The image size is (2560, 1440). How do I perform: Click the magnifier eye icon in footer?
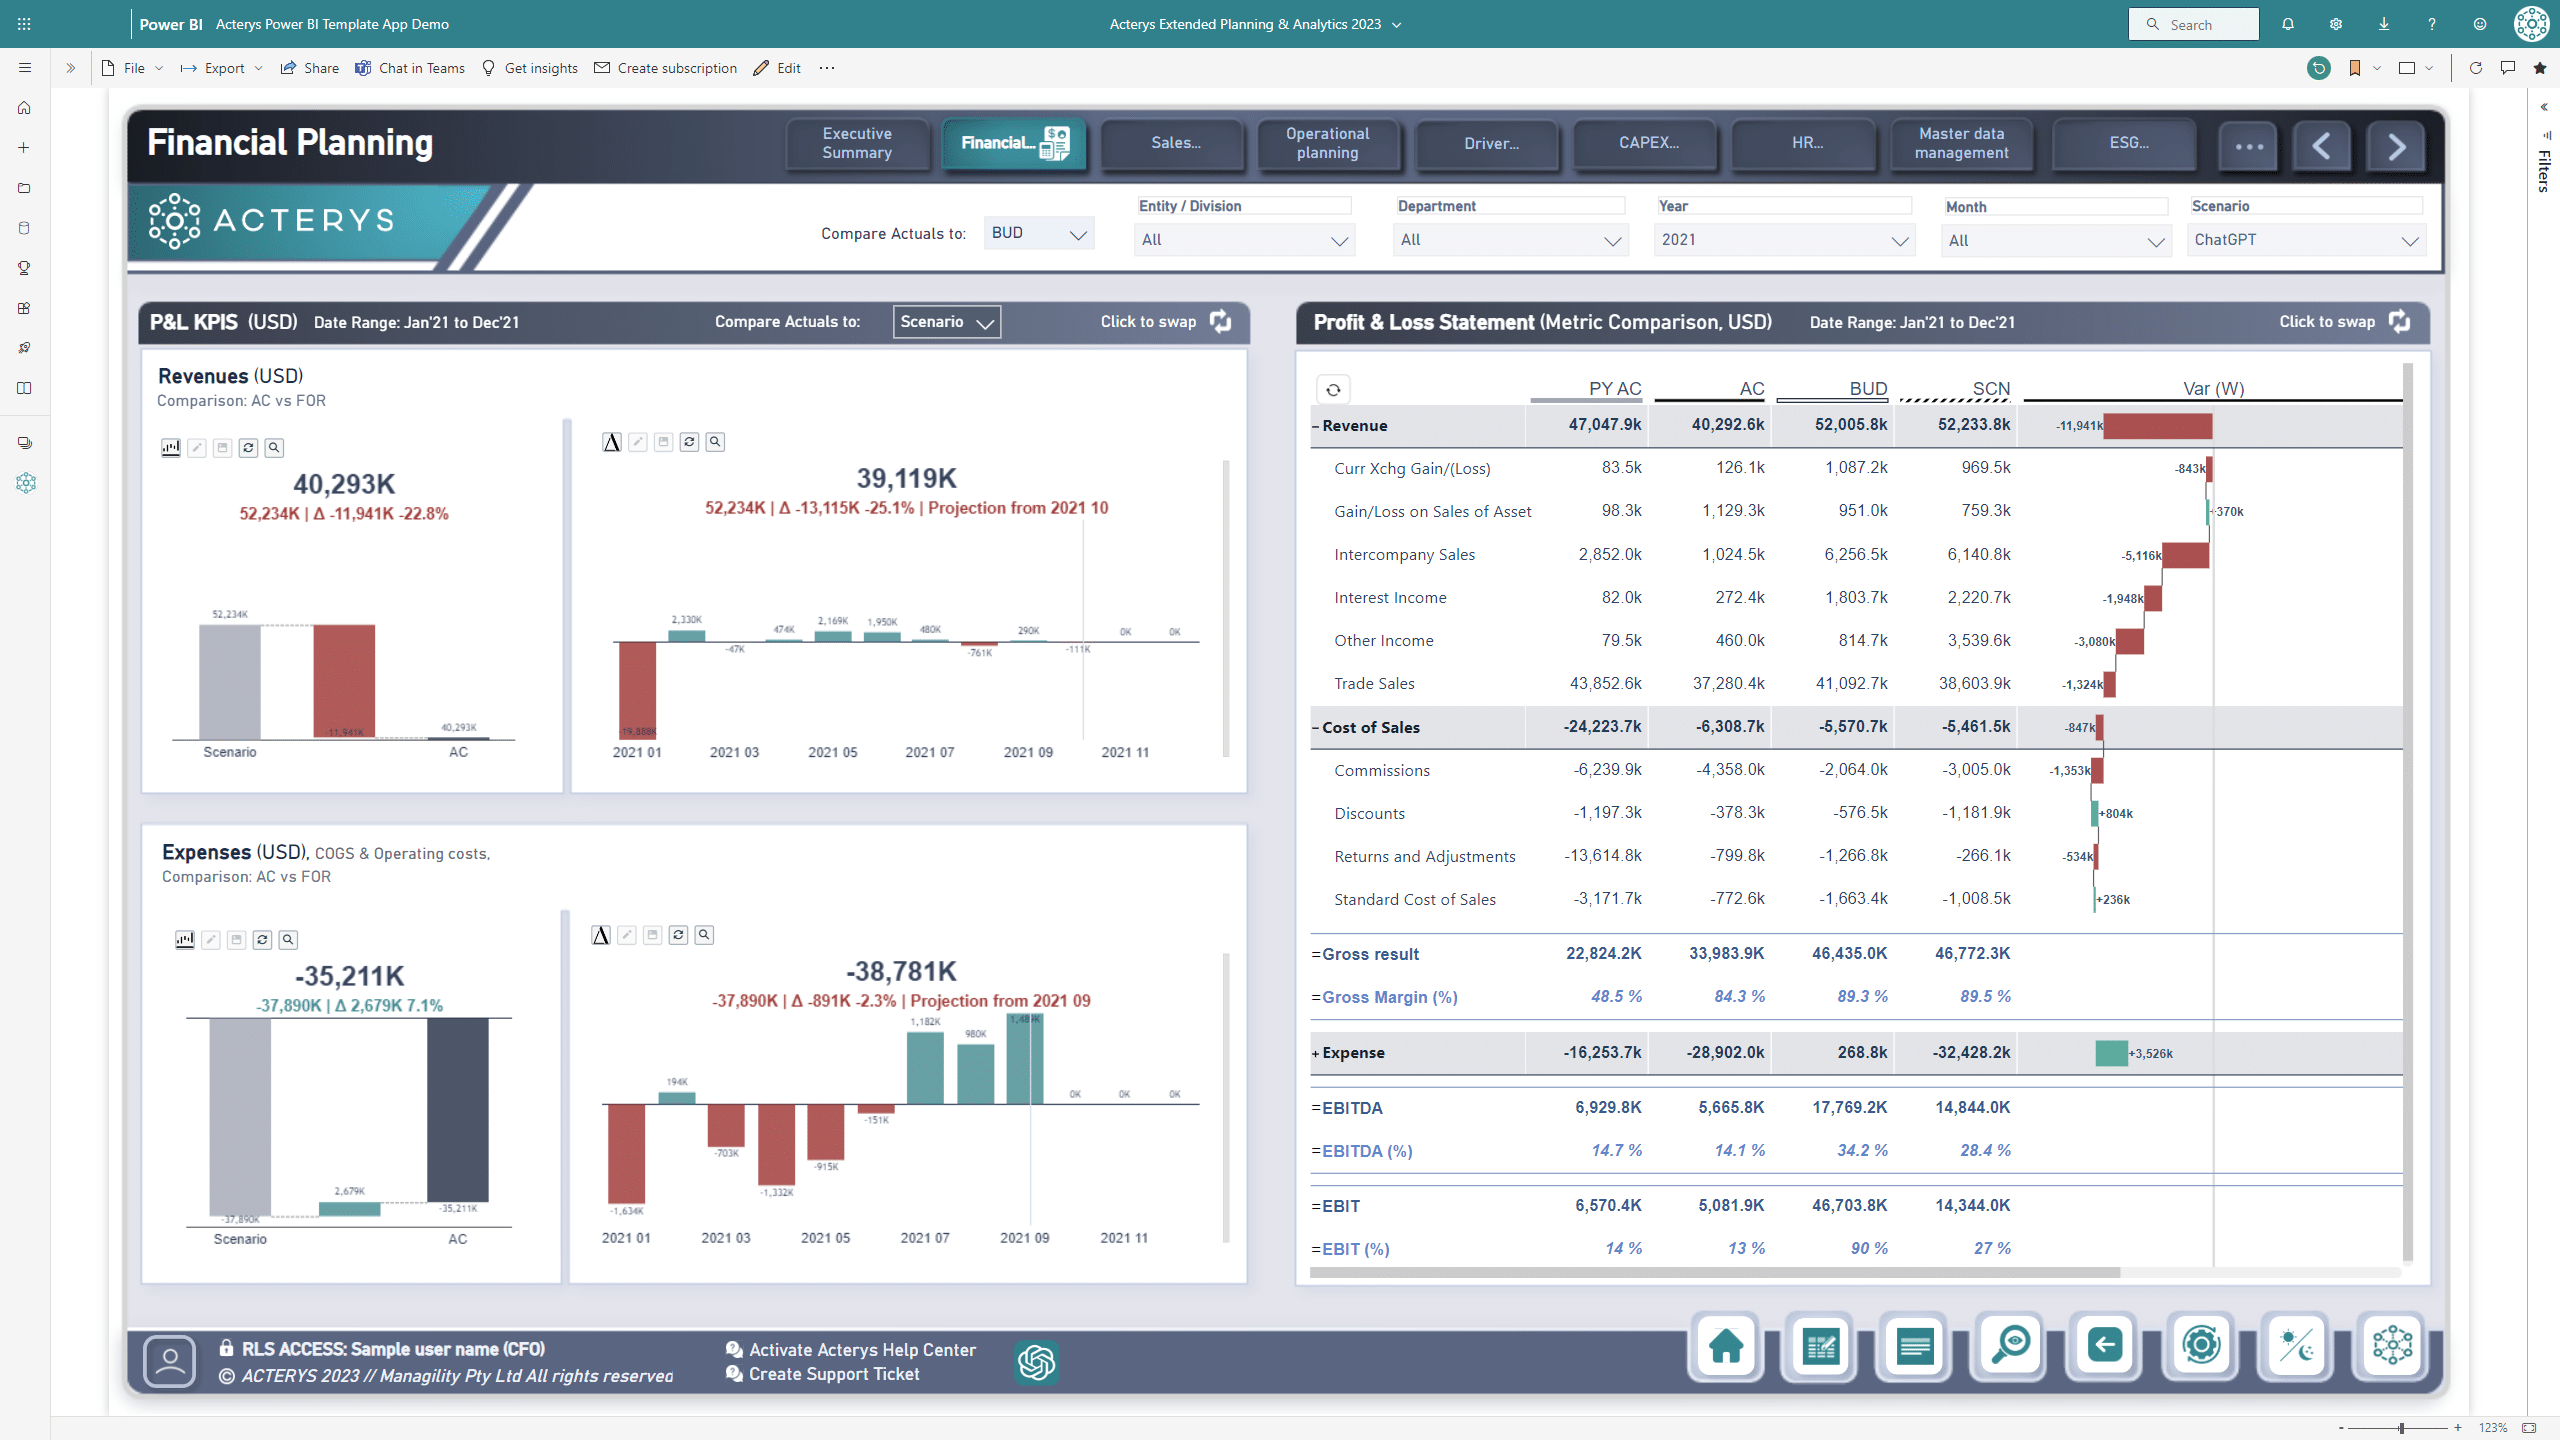[2010, 1346]
